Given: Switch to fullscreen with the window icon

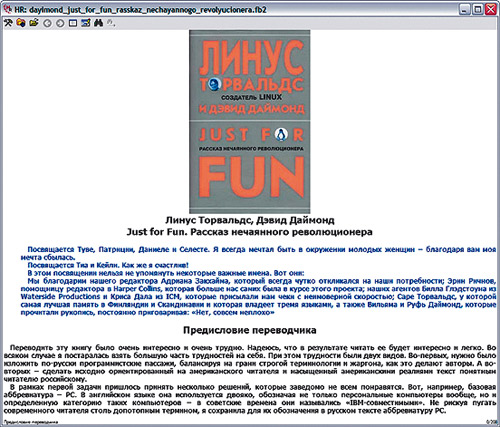Looking at the screenshot, I should (73, 23).
